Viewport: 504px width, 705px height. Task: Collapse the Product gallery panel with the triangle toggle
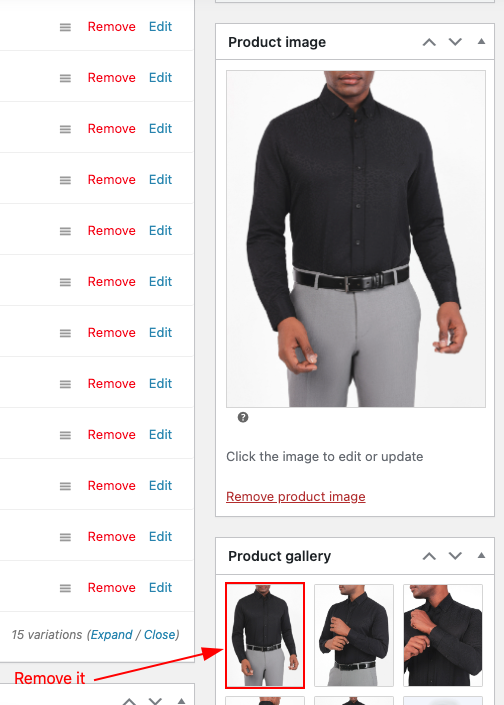click(x=481, y=555)
